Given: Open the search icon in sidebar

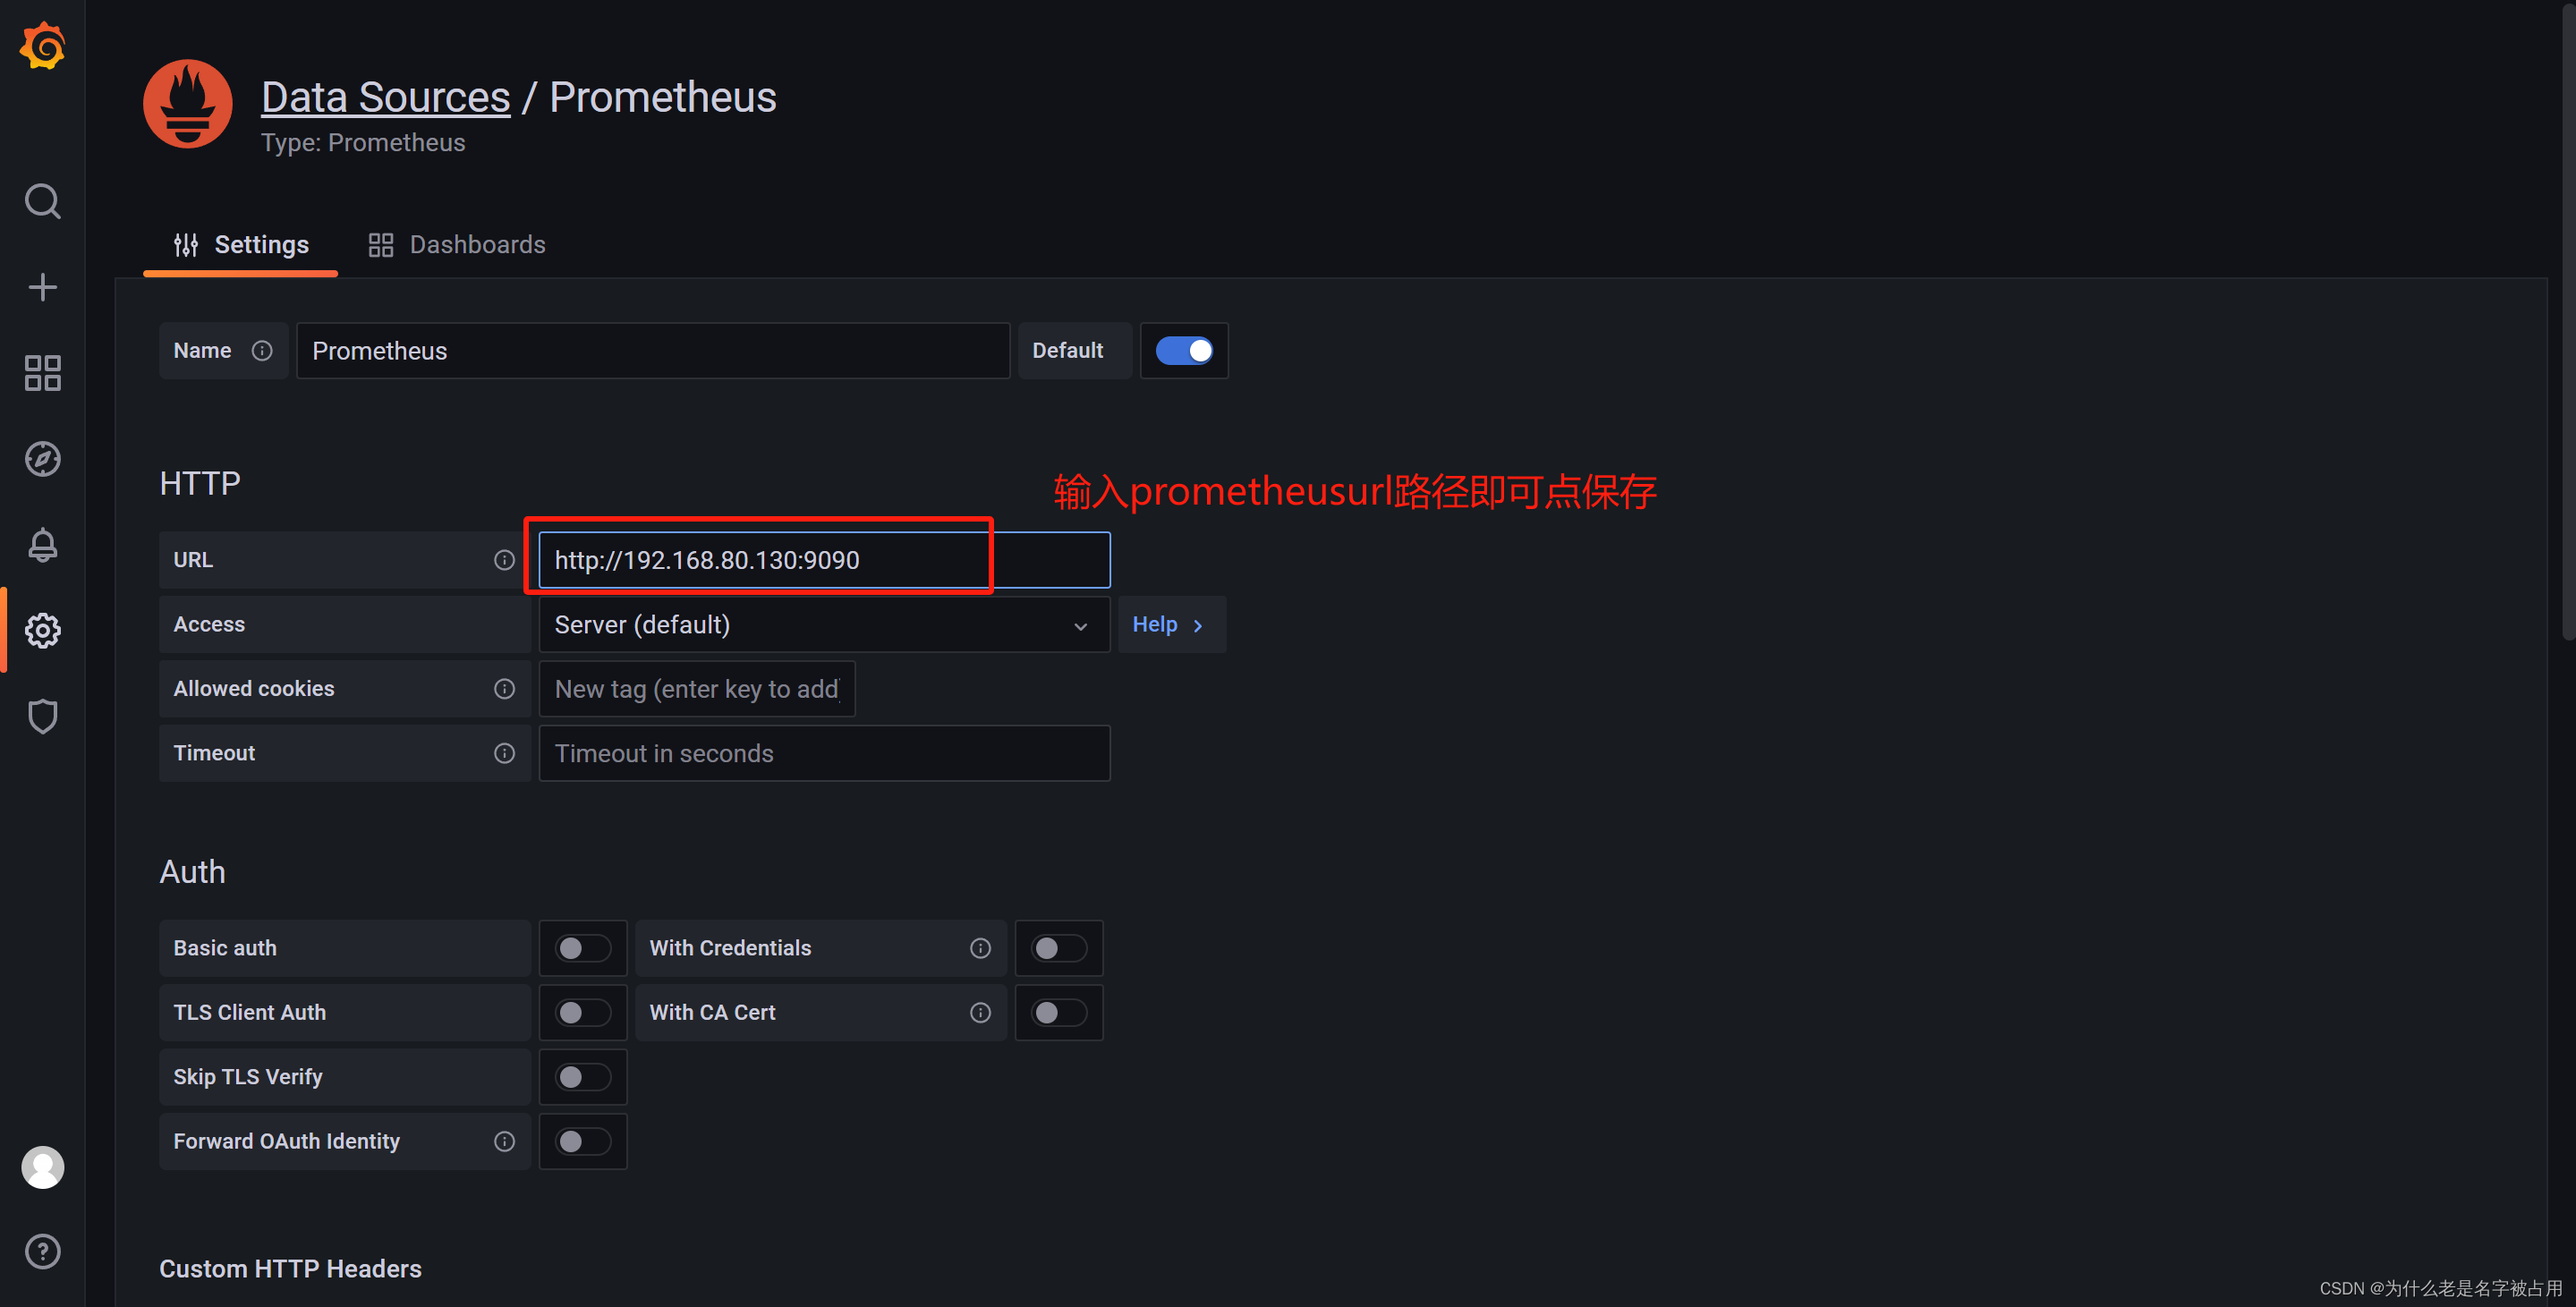Looking at the screenshot, I should 42,201.
